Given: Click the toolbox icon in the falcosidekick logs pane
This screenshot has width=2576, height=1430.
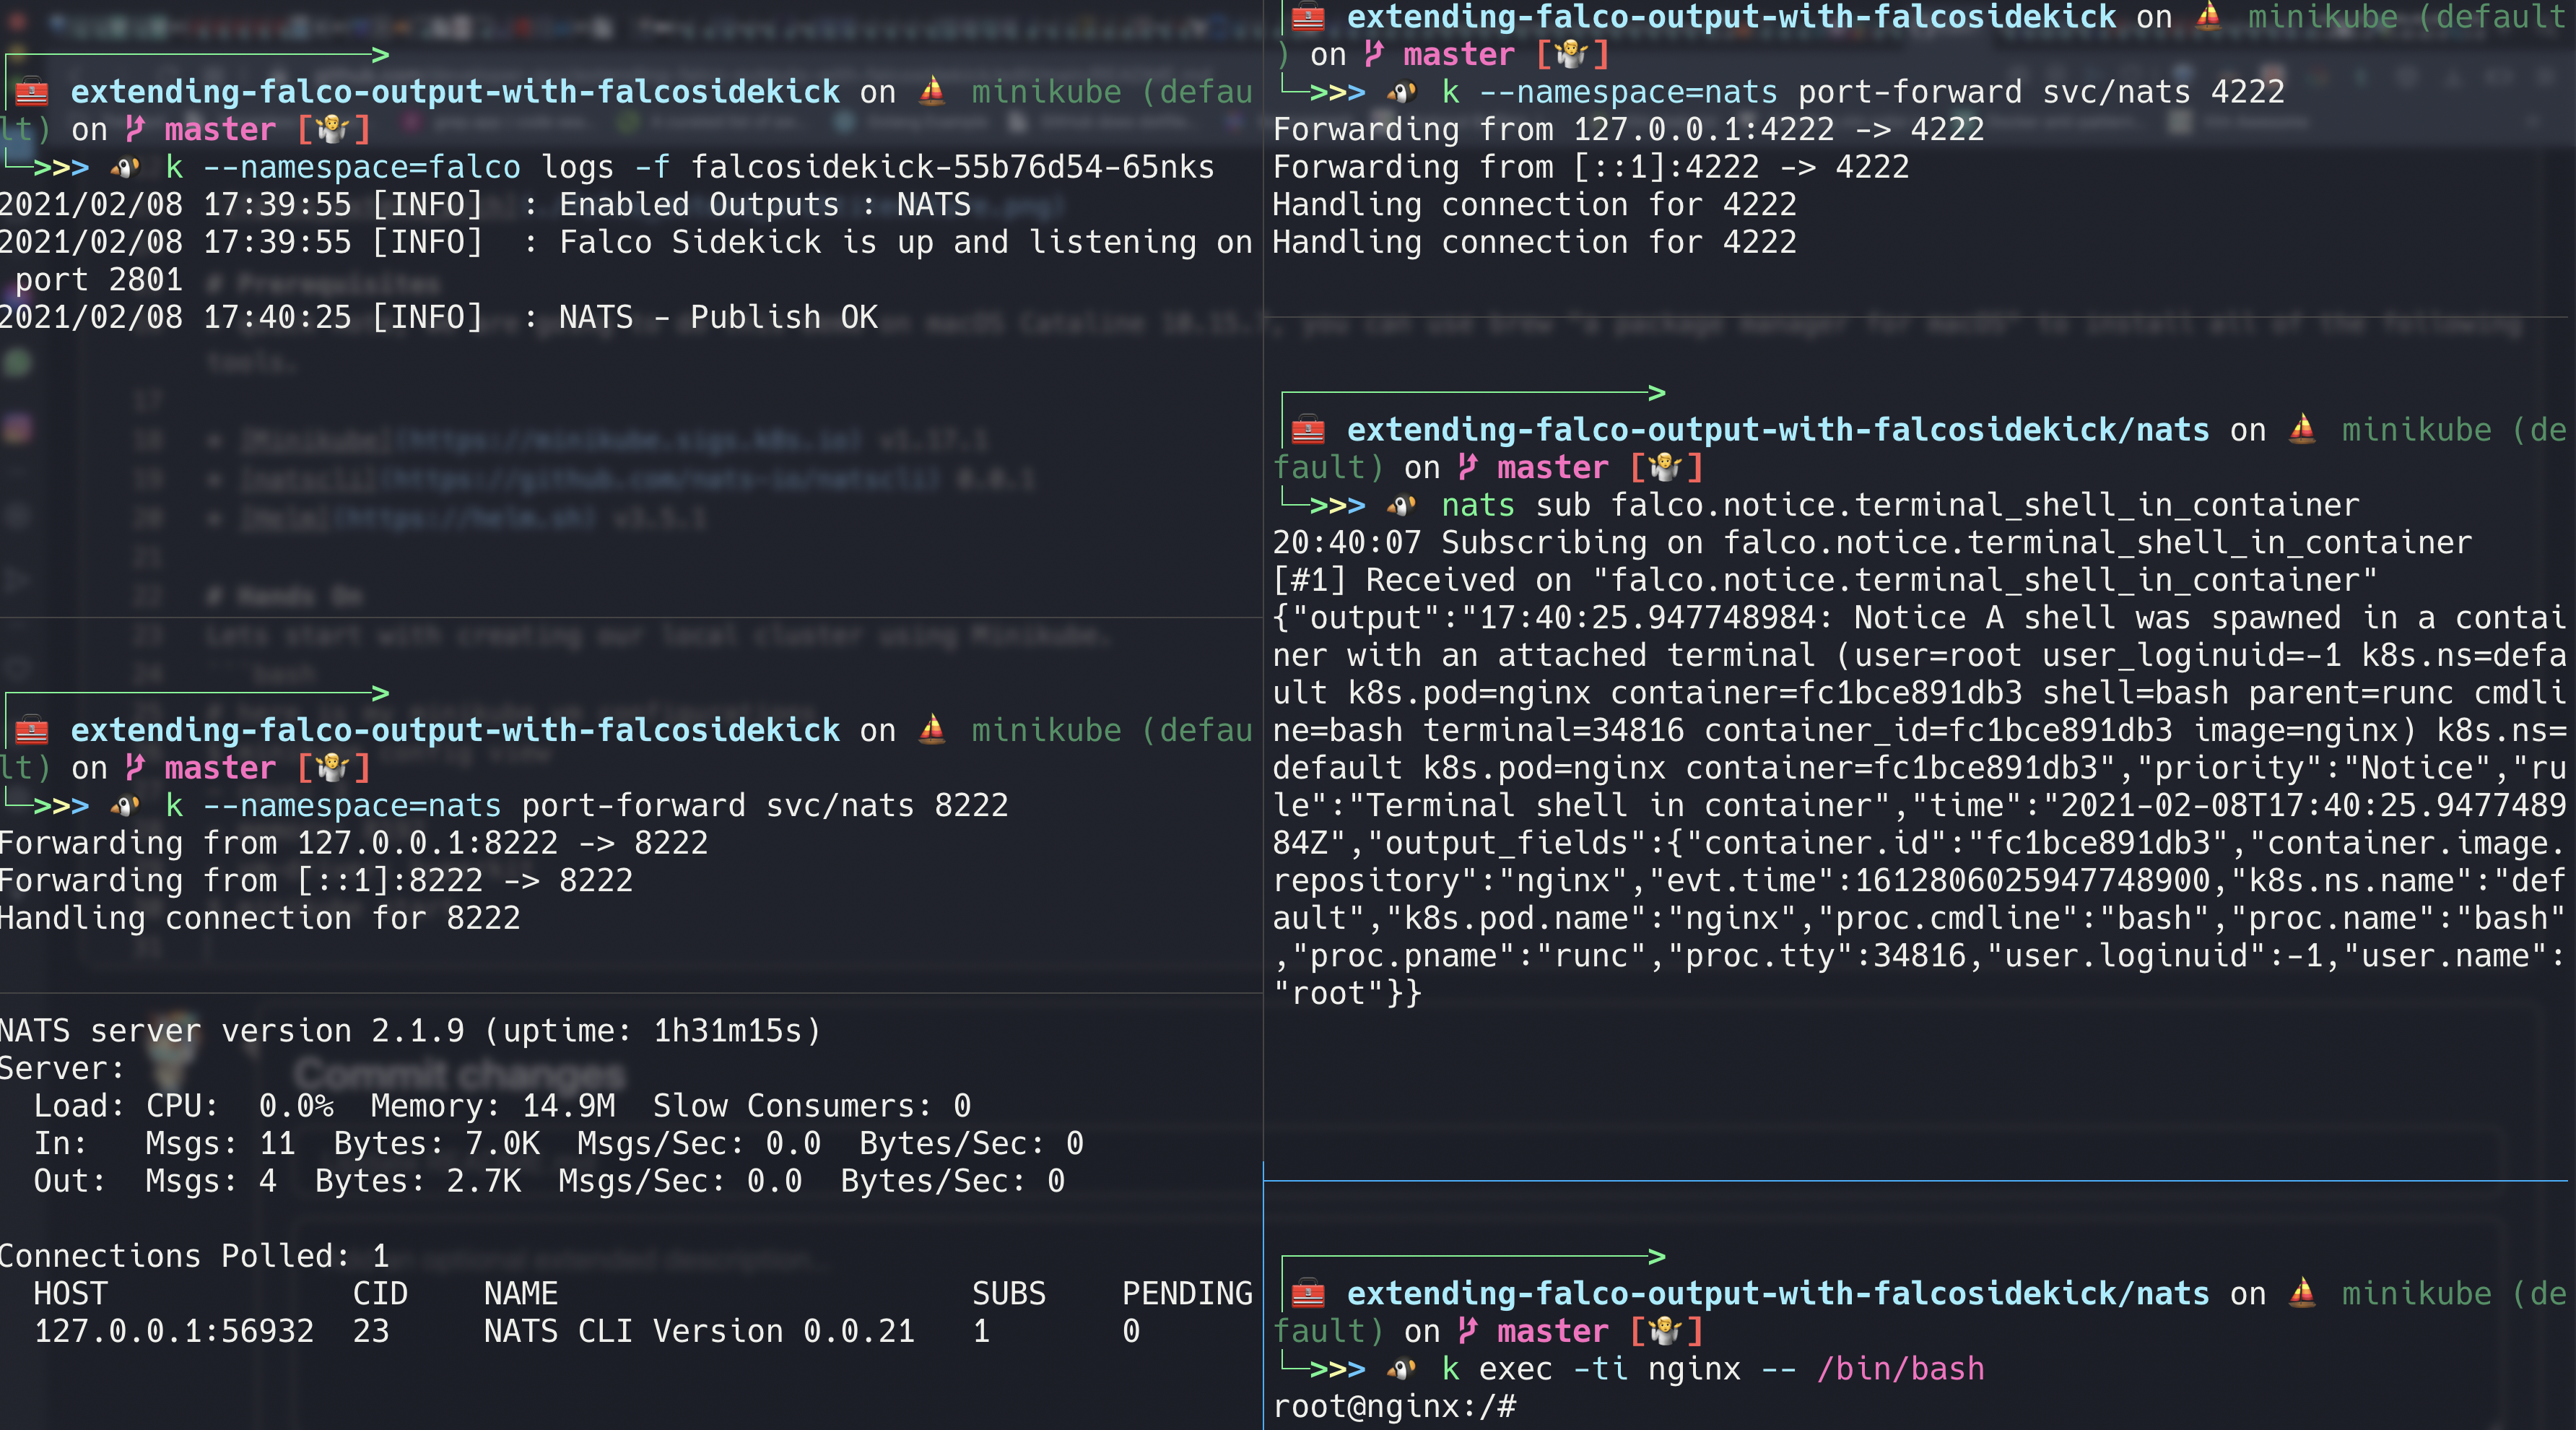Looking at the screenshot, I should point(31,92).
